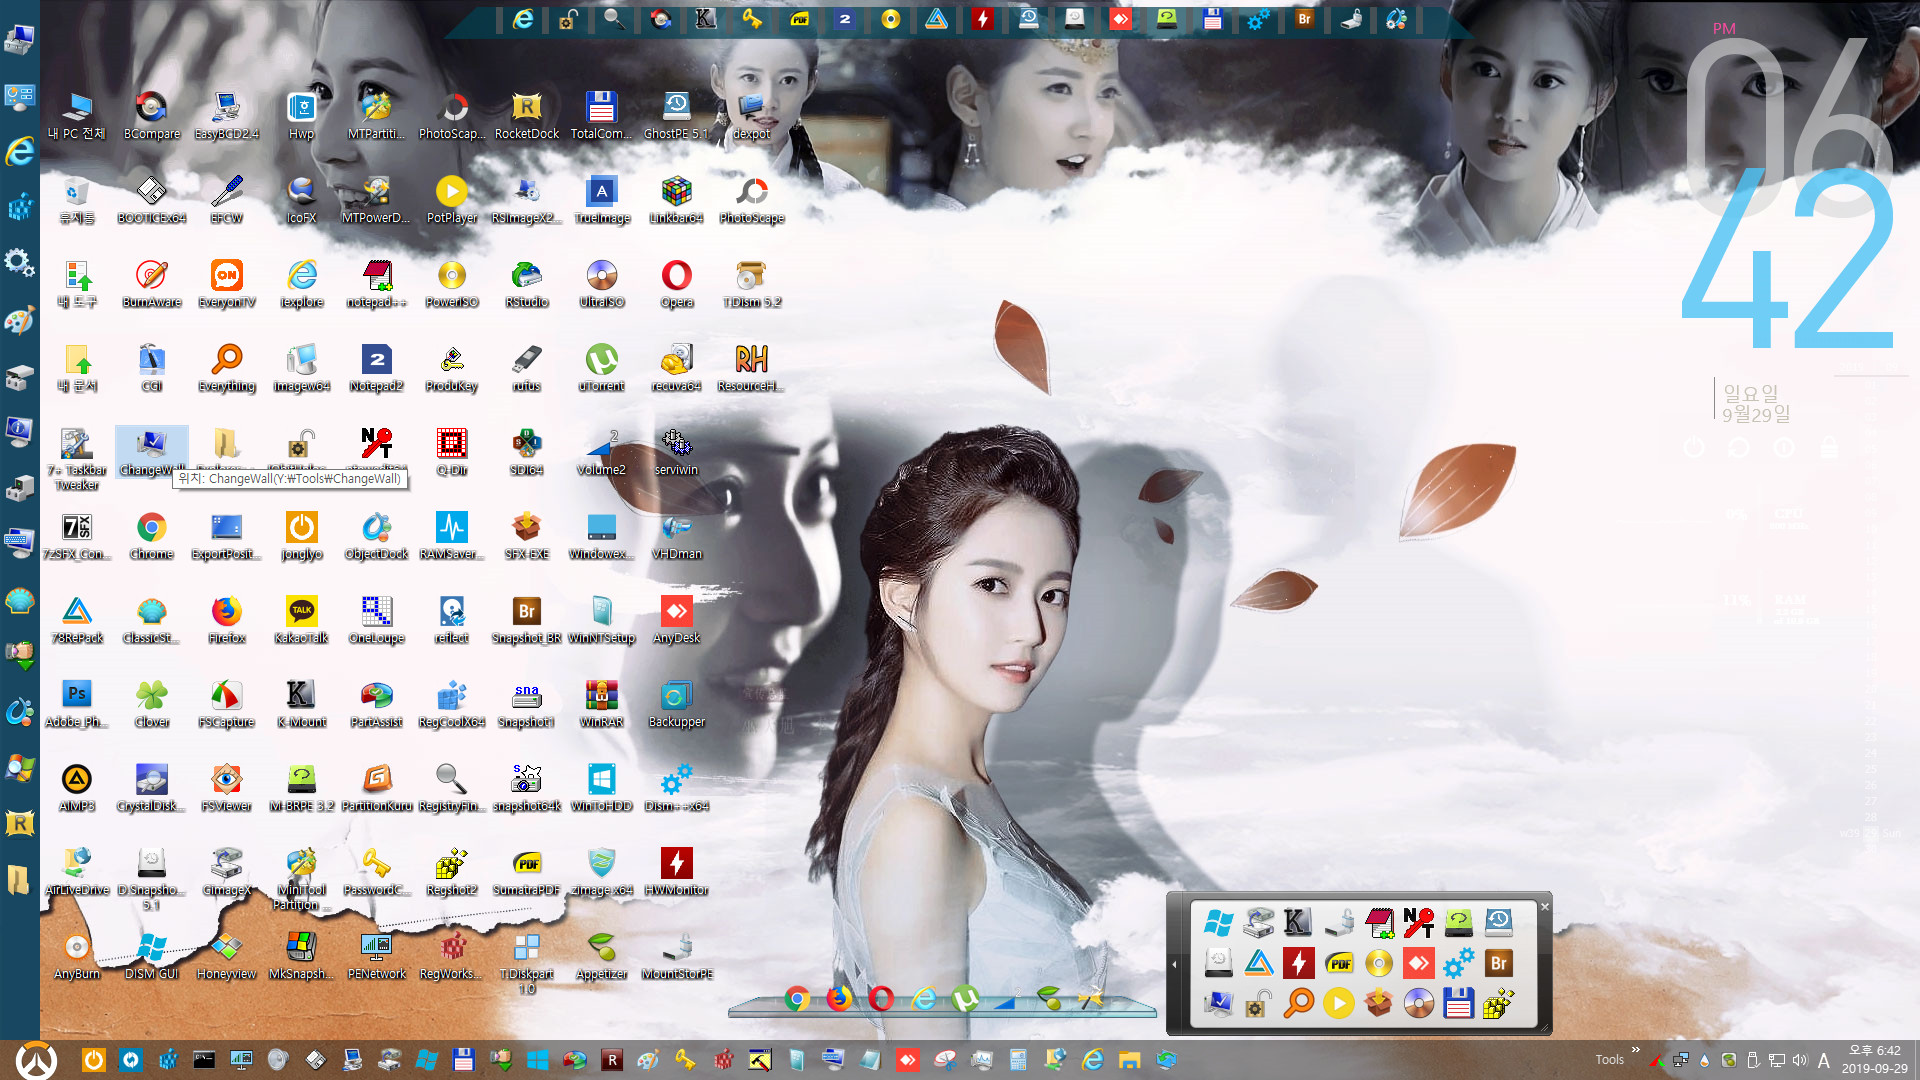Click the Internet Explorer icon in left sidebar
Image resolution: width=1920 pixels, height=1080 pixels.
19,152
